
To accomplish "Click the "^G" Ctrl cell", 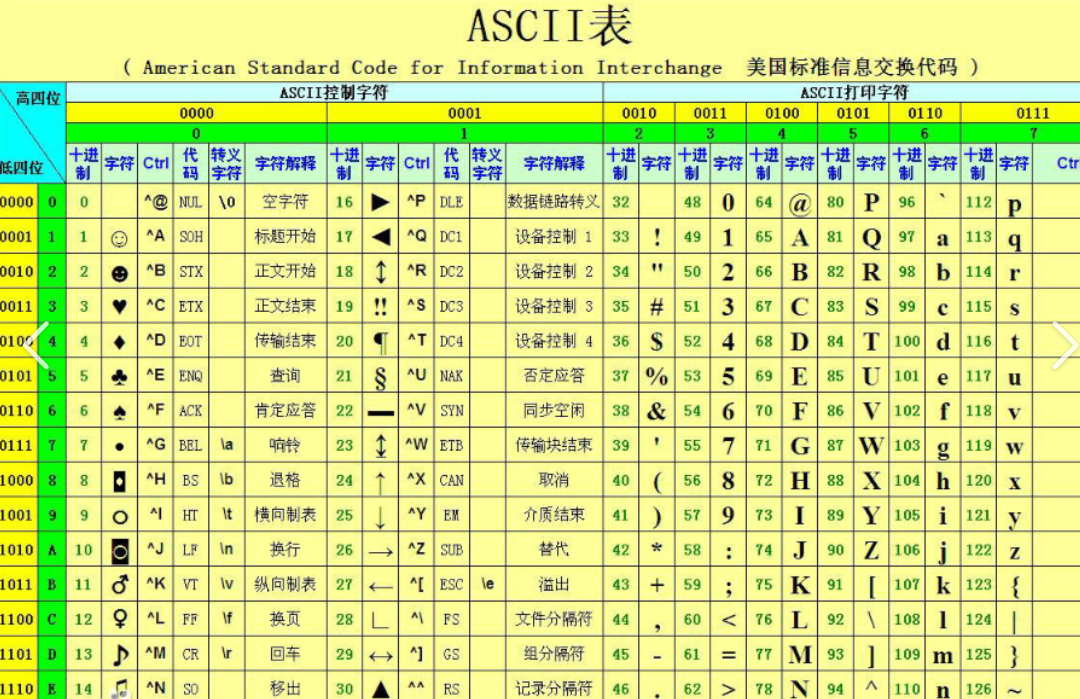I will coord(156,445).
